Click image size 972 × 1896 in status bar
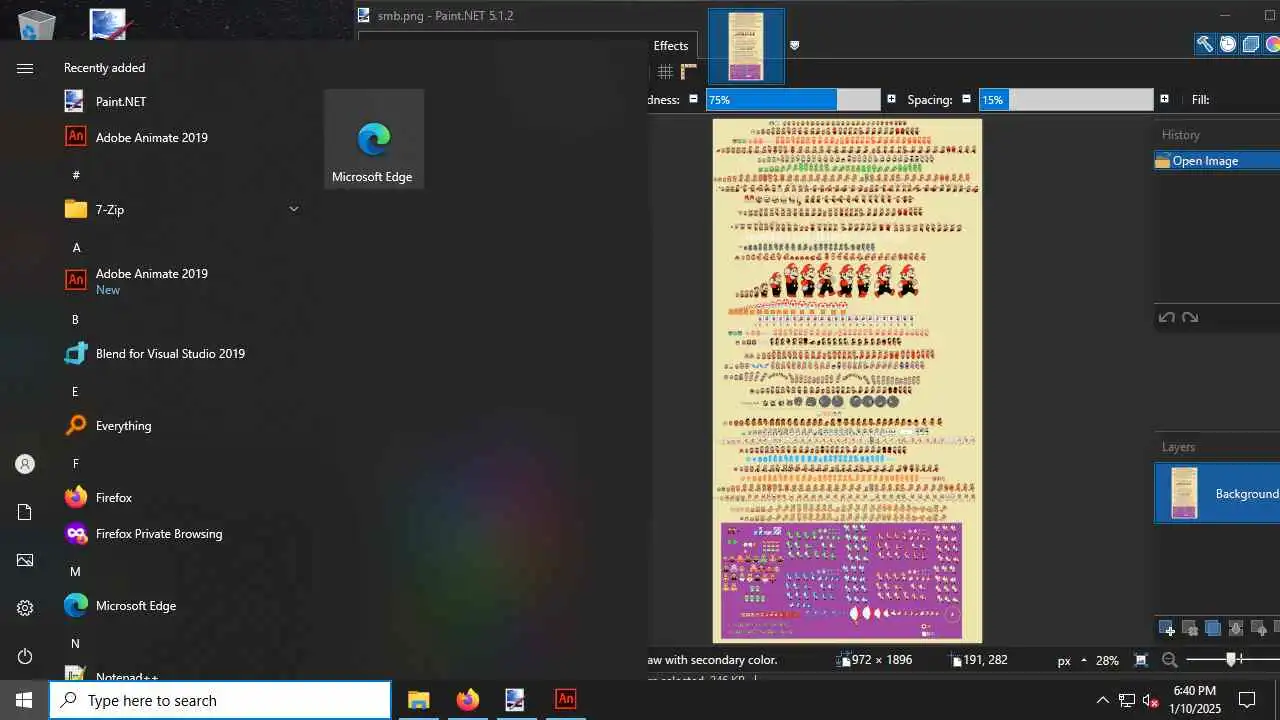The width and height of the screenshot is (1280, 720). [875, 660]
